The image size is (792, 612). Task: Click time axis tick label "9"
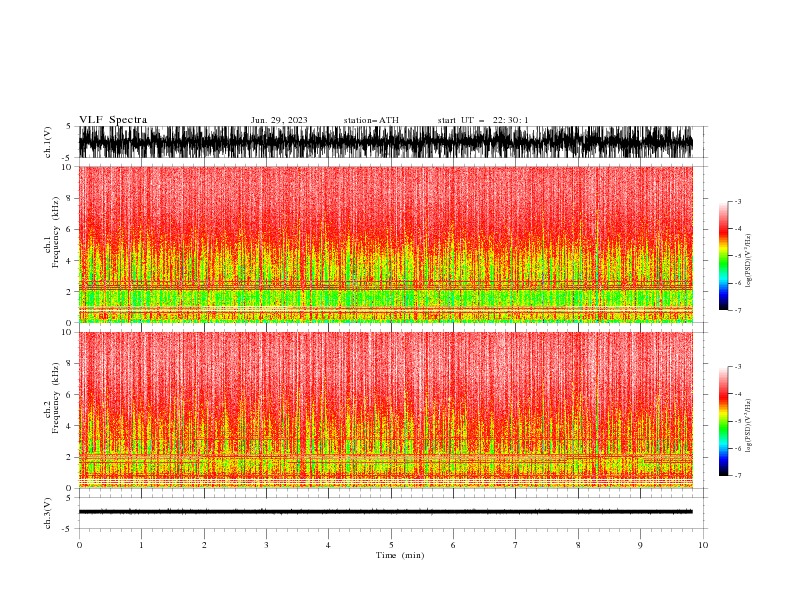640,545
